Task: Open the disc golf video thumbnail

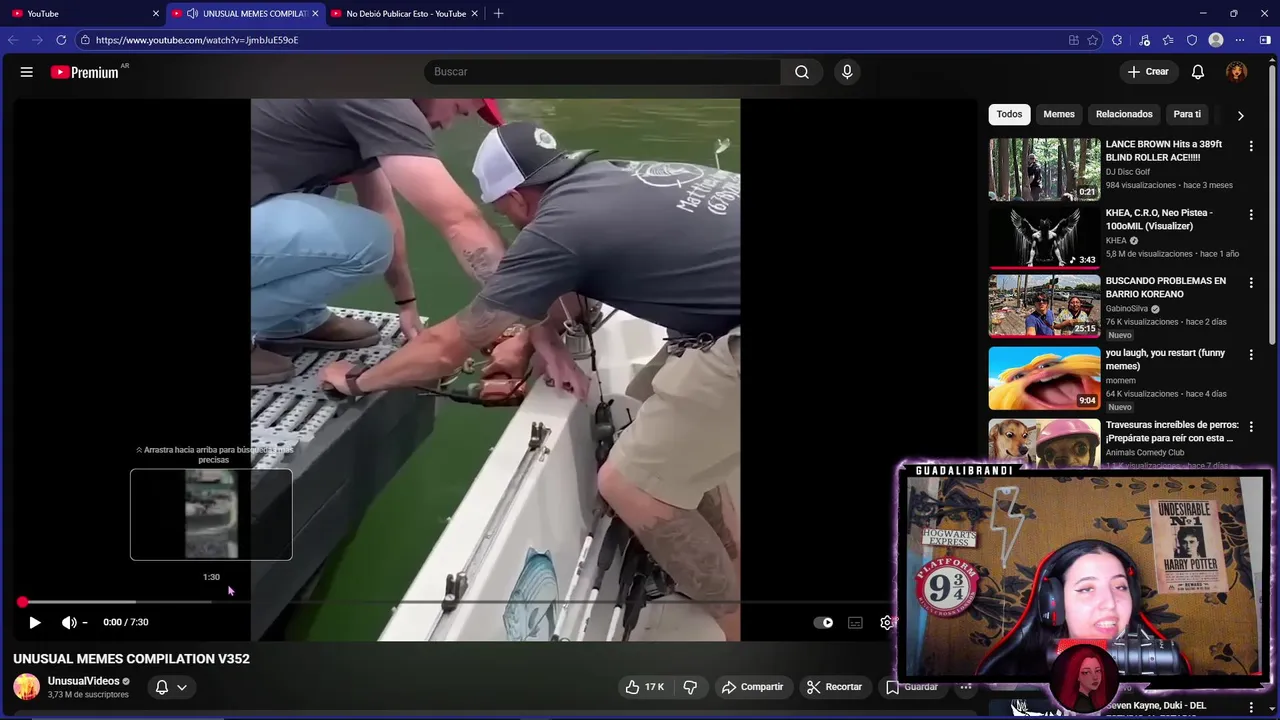Action: 1044,170
